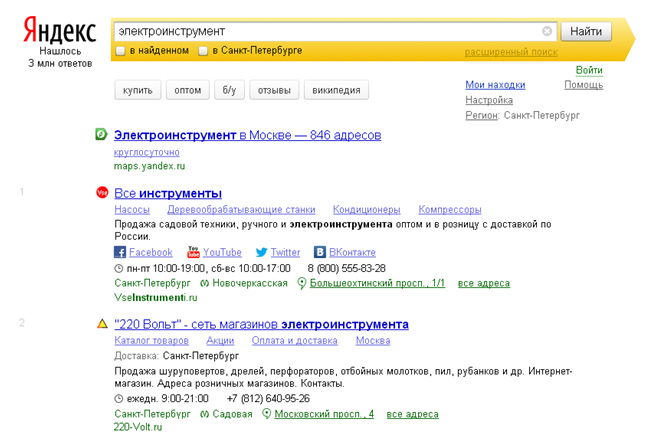This screenshot has height=439, width=646.
Task: Click the yellow warning triangle next to 220 Вольт
Action: point(101,324)
